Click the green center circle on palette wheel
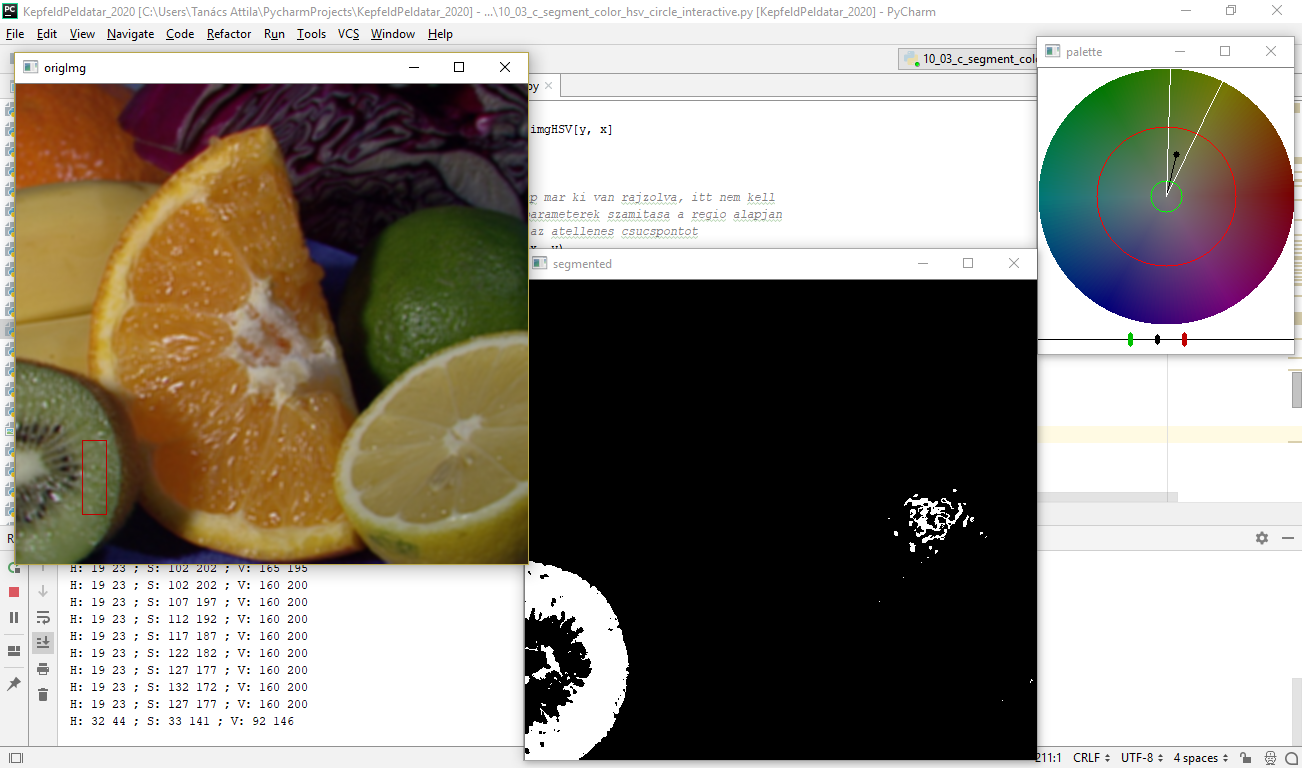 [1166, 197]
